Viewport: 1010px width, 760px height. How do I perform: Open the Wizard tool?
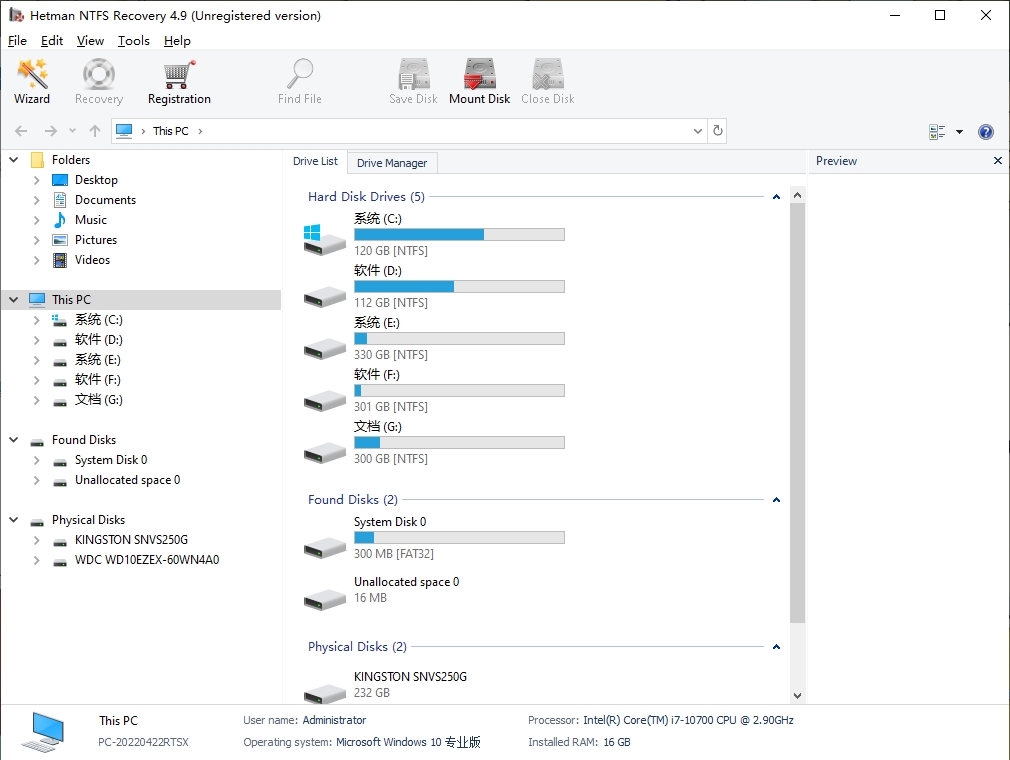click(32, 80)
